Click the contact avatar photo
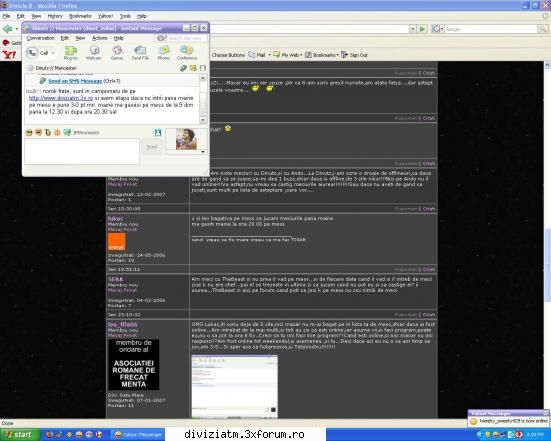Image resolution: width=551 pixels, height=441 pixels. 186,139
